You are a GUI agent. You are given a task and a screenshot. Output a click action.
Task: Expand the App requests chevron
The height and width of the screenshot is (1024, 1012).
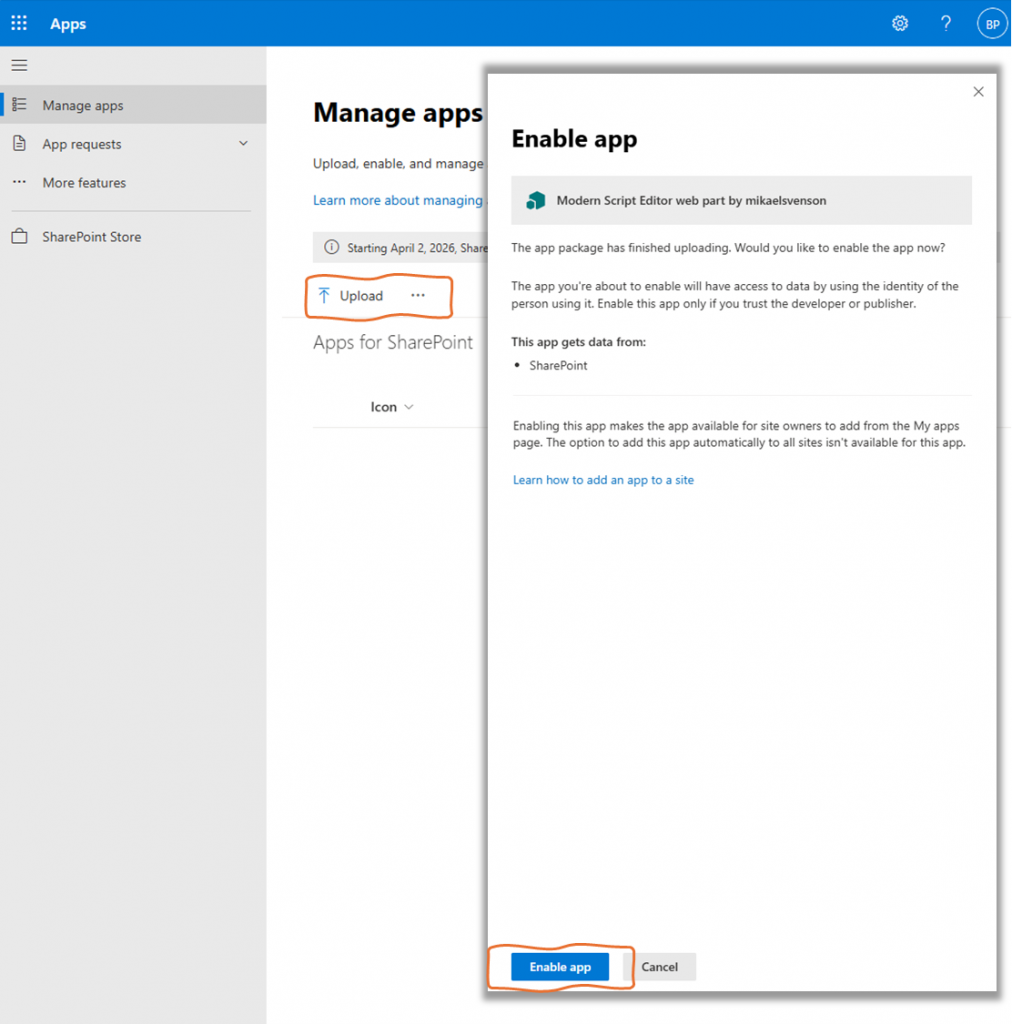[x=243, y=144]
